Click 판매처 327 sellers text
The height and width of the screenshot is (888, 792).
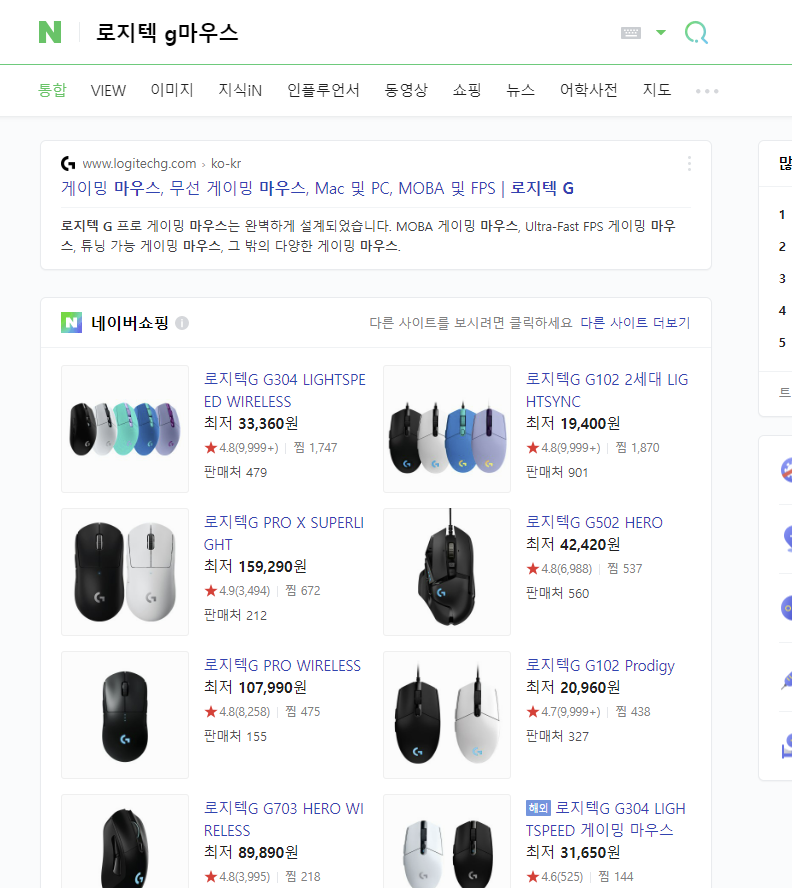click(557, 736)
